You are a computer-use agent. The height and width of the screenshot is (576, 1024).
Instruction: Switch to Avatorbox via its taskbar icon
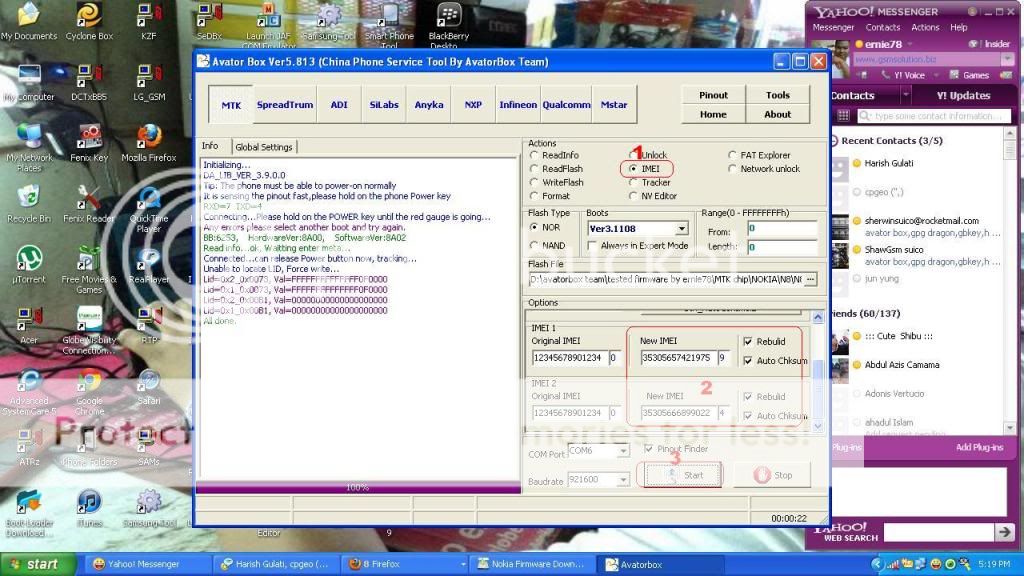coord(660,564)
